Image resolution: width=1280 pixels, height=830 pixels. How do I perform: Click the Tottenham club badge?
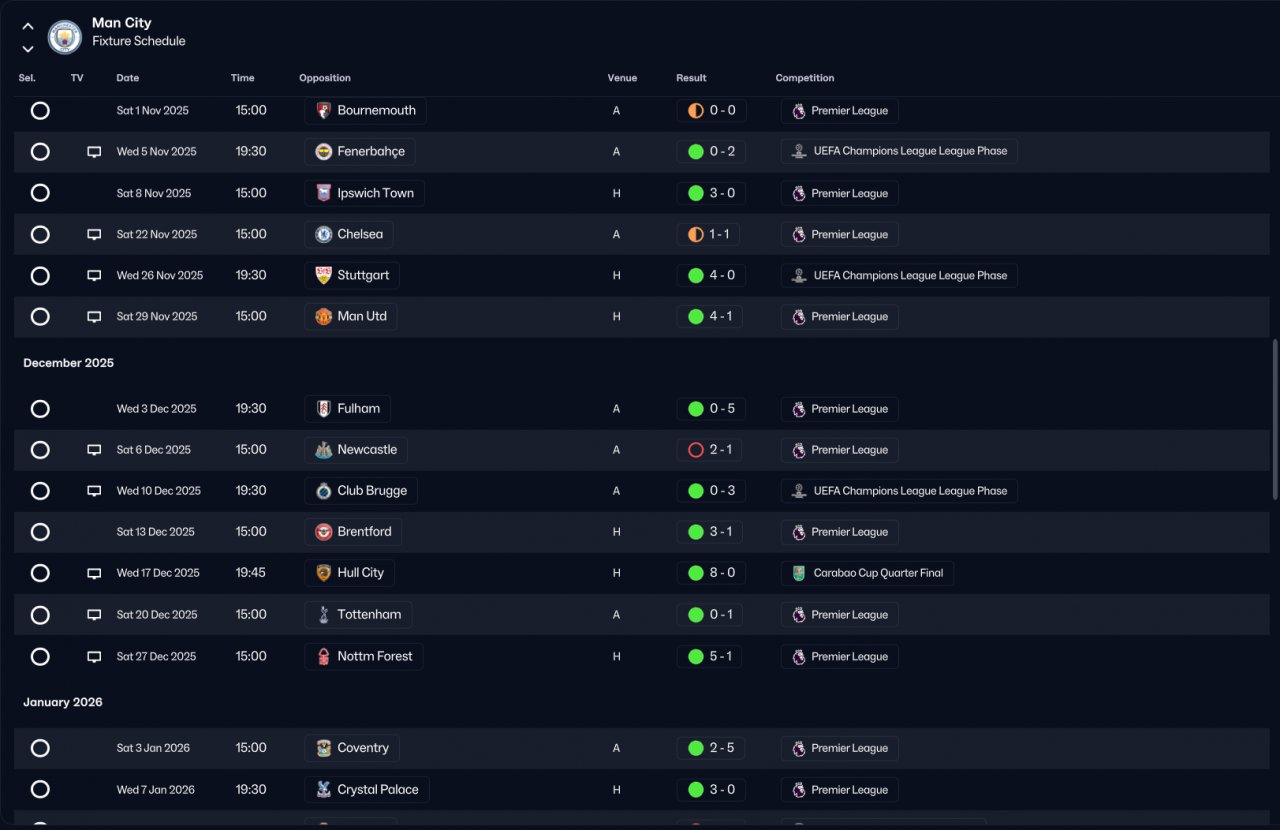tap(323, 615)
